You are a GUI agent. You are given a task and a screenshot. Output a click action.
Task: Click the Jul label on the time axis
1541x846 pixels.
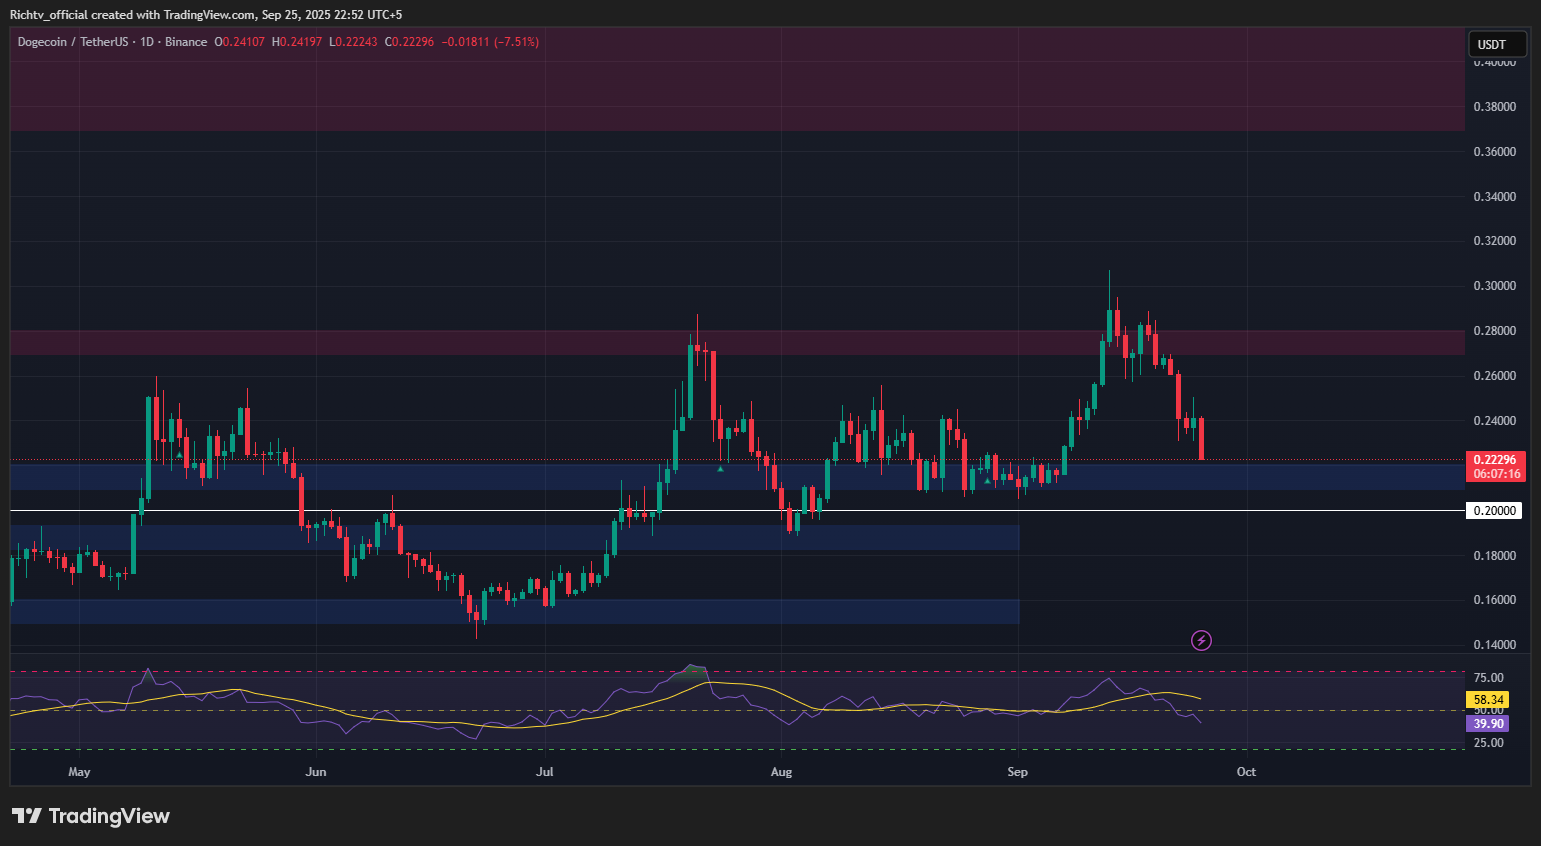coord(545,772)
